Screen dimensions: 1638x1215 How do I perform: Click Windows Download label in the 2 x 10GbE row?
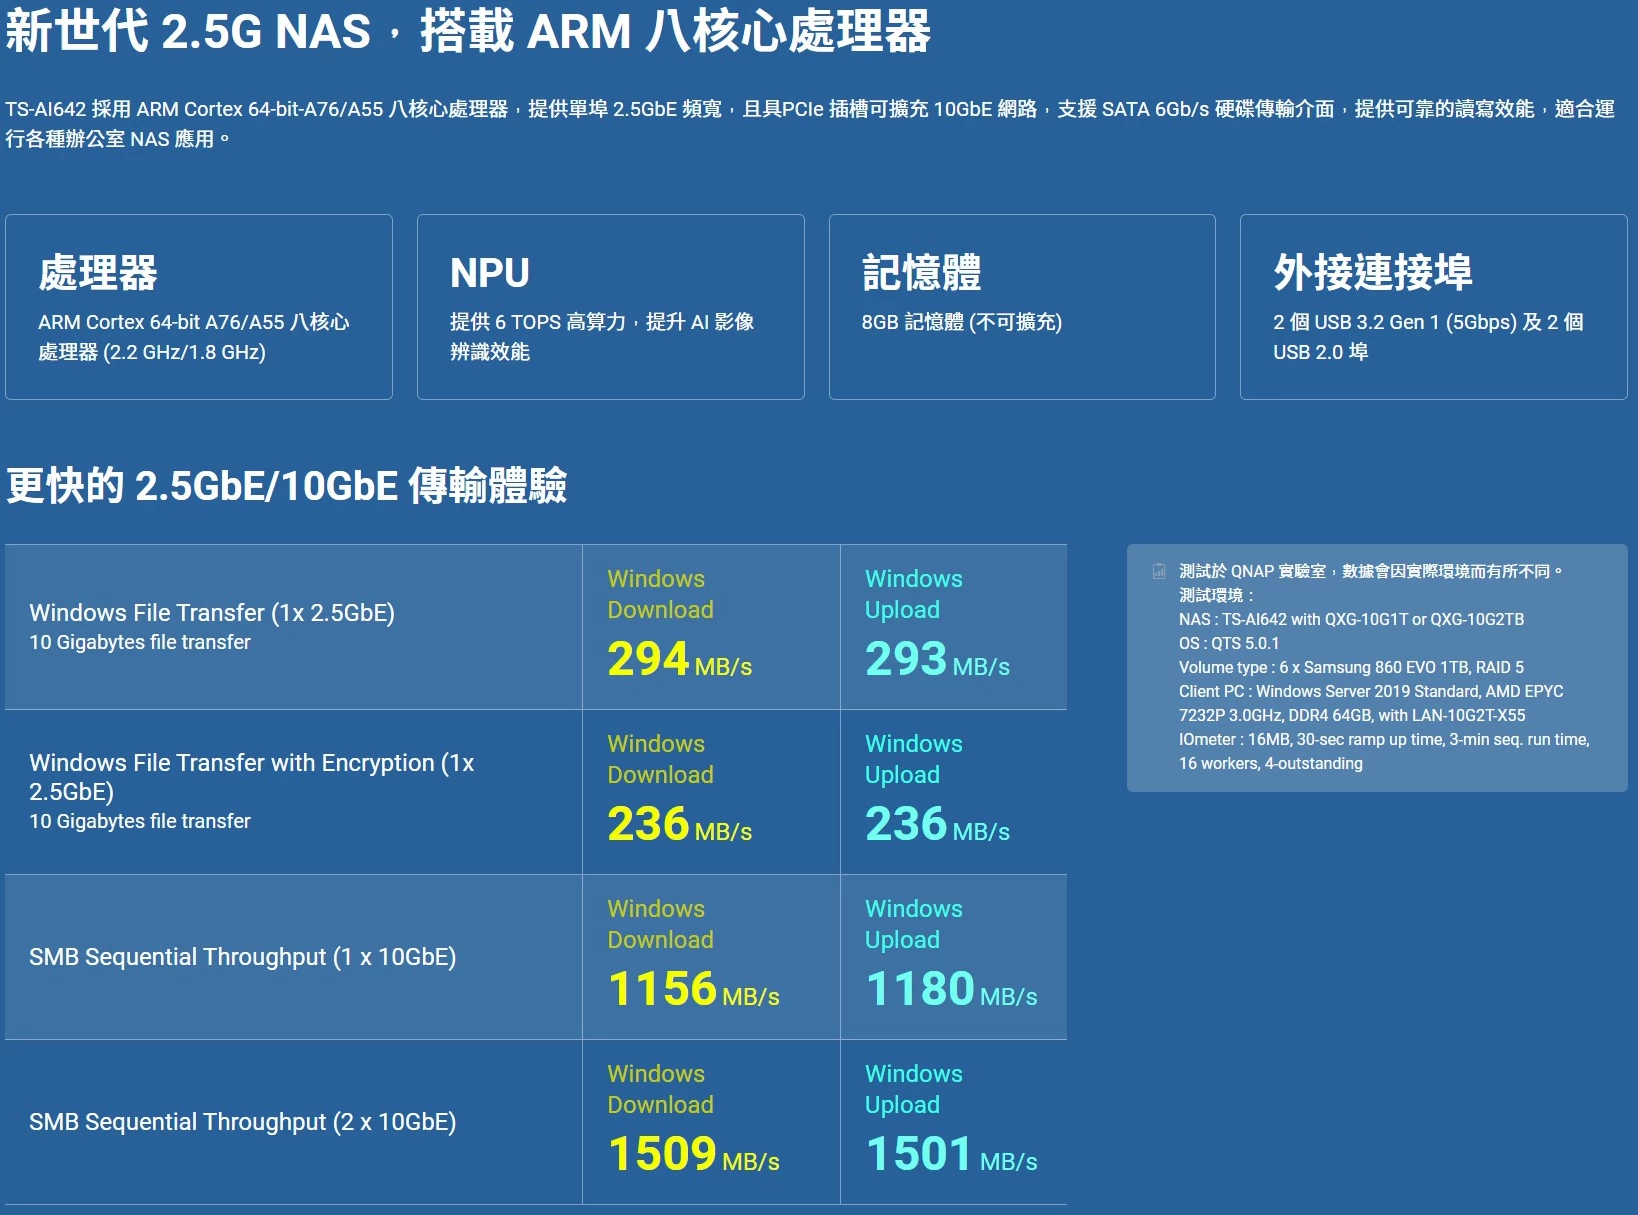click(x=661, y=1089)
